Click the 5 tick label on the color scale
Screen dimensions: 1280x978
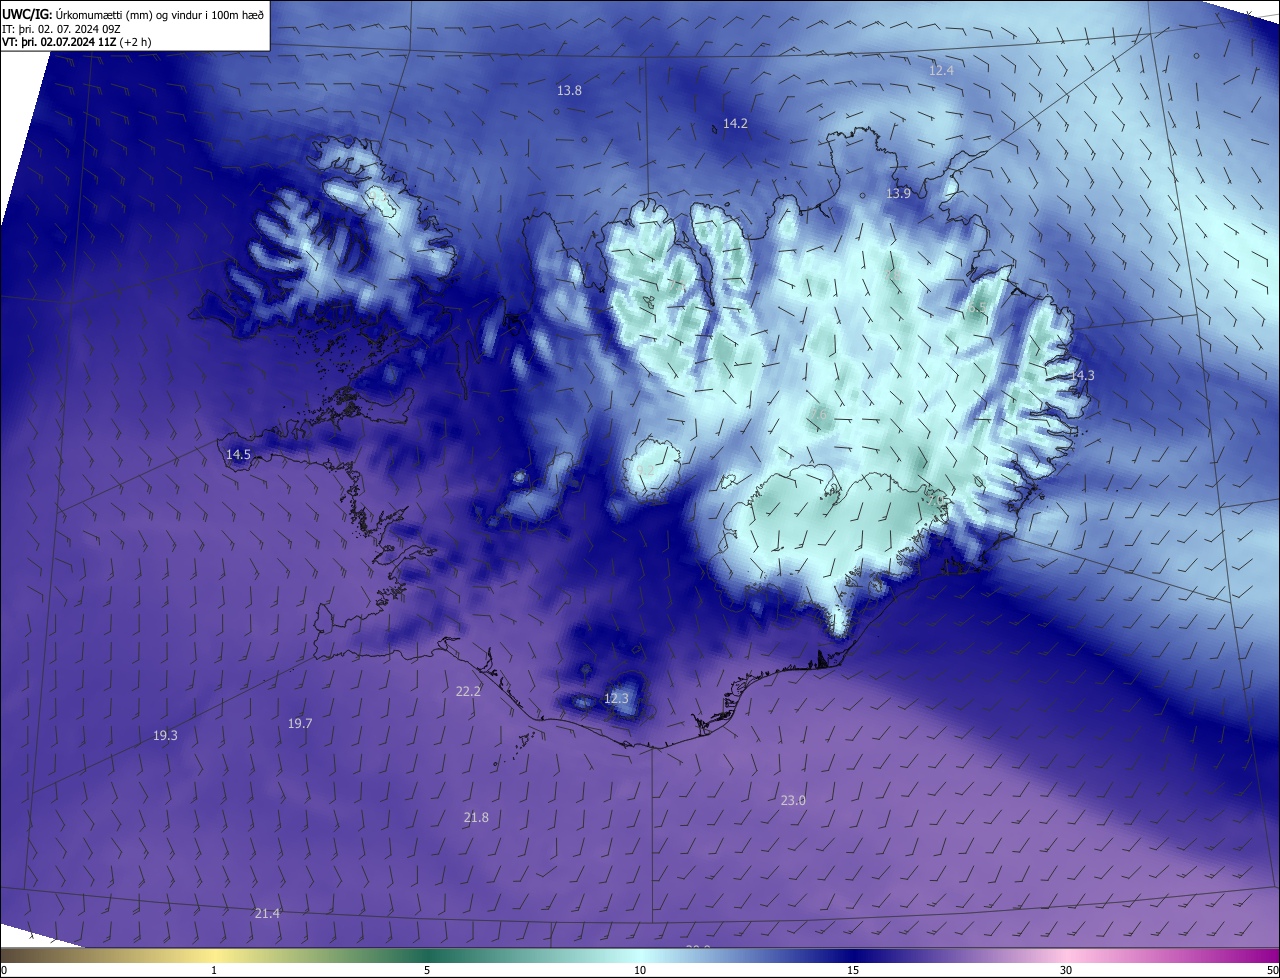(427, 970)
